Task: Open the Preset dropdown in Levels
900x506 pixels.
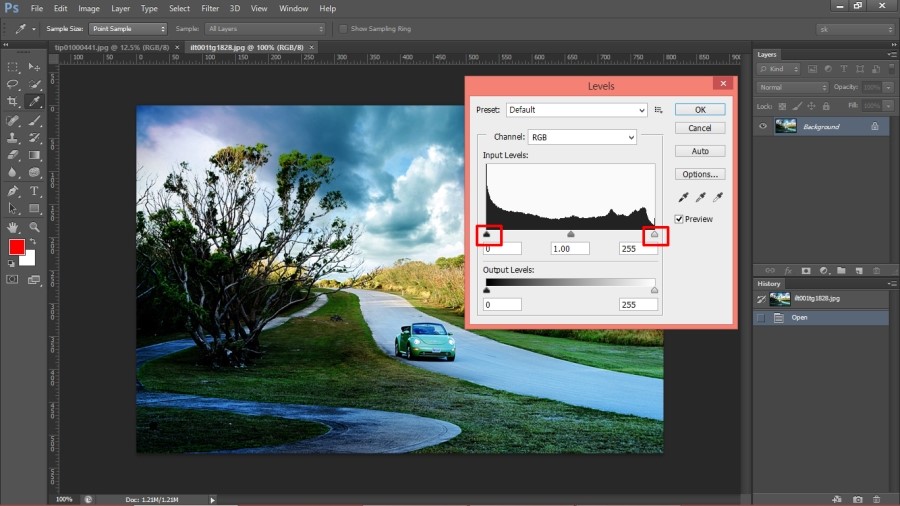Action: 576,110
